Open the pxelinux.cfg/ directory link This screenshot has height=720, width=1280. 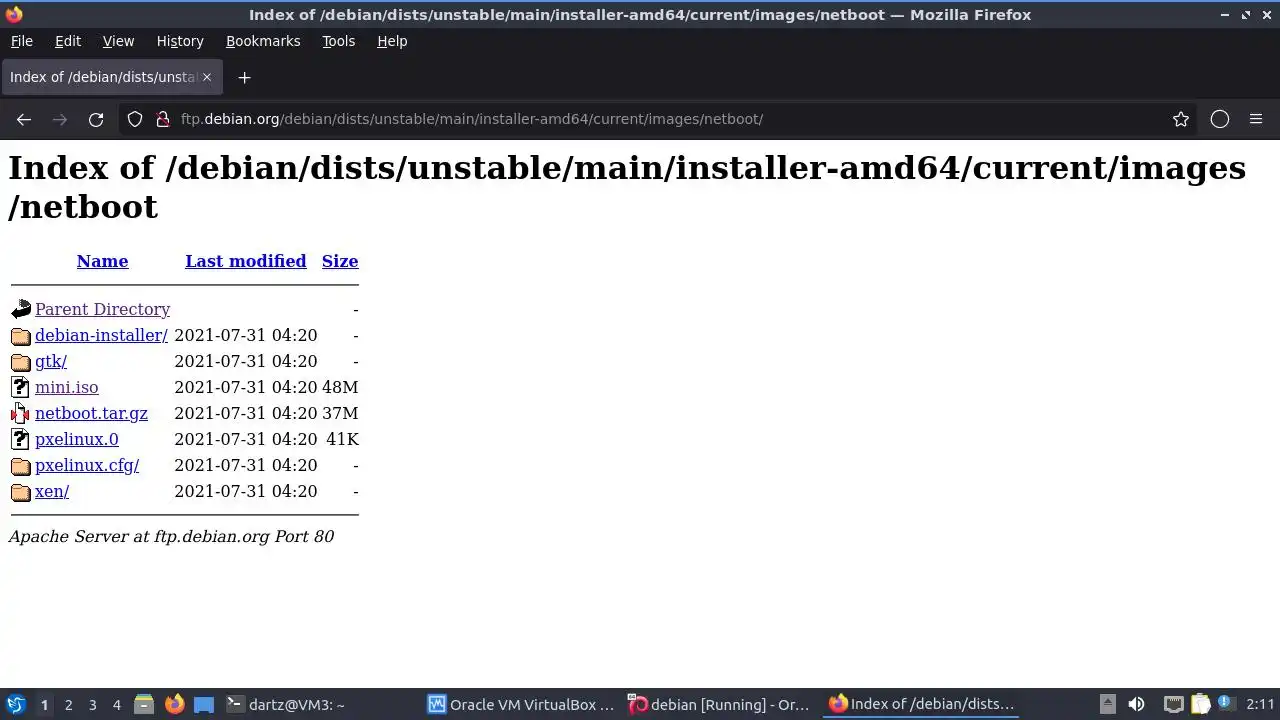coord(87,465)
